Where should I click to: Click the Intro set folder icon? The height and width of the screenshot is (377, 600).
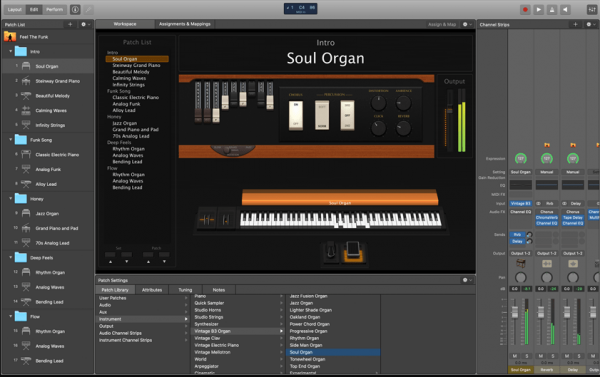(x=21, y=51)
